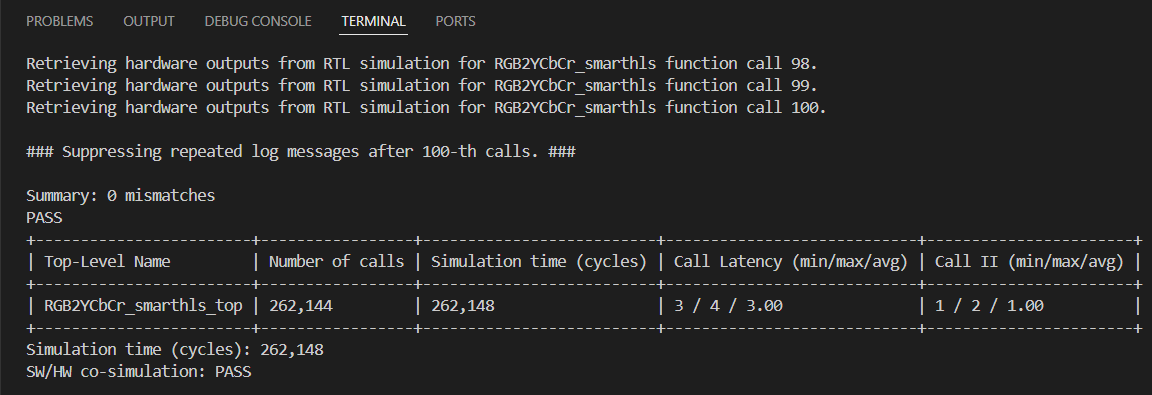Select the DEBUG CONSOLE tab
The image size is (1152, 395).
tap(258, 21)
